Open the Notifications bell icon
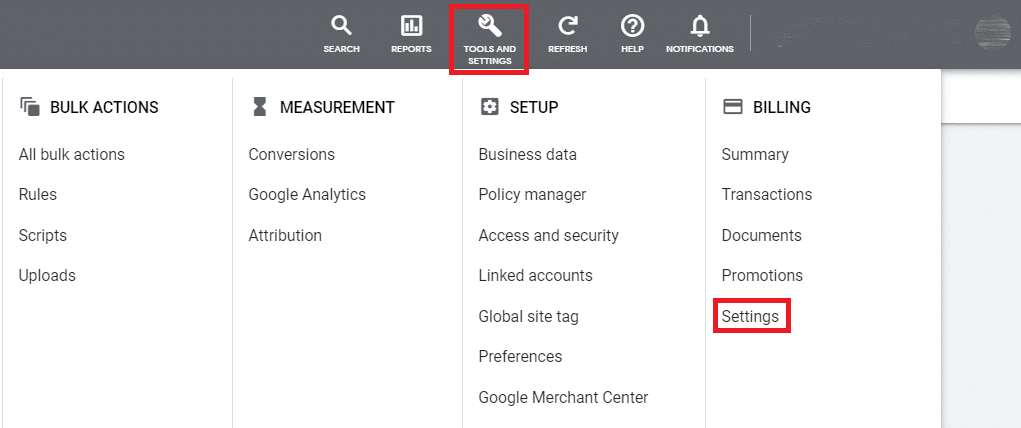The width and height of the screenshot is (1021, 428). coord(699,26)
